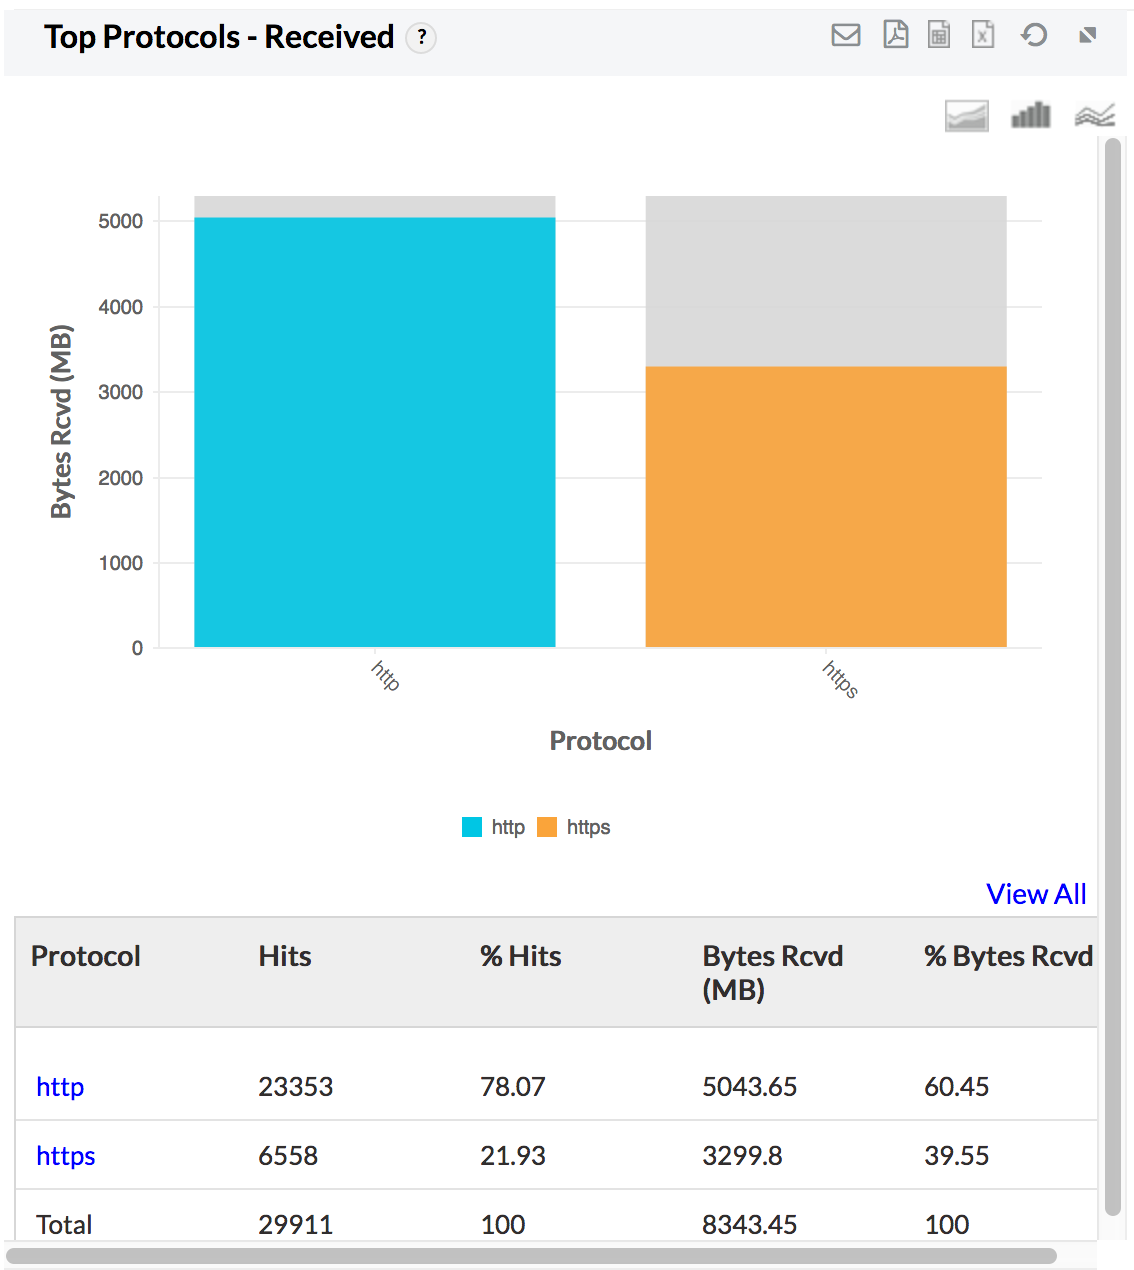Open the http protocol link
The height and width of the screenshot is (1270, 1134).
click(60, 1087)
